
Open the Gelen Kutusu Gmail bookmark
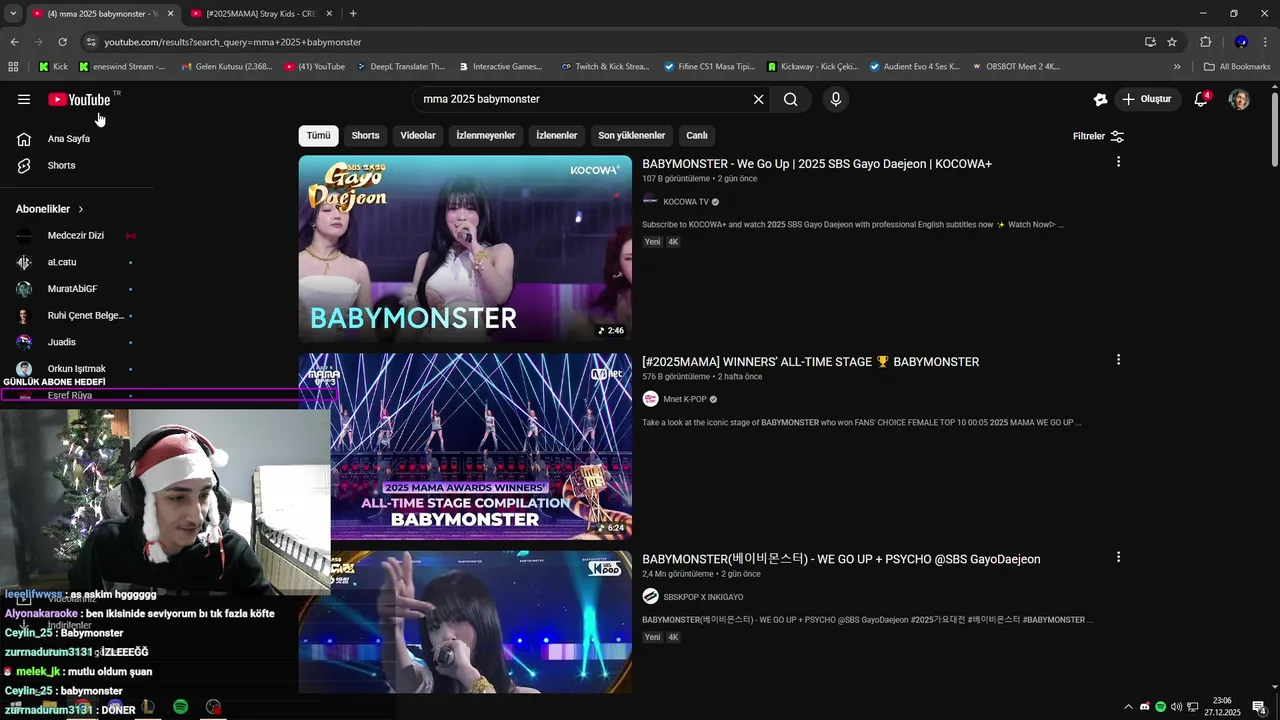pos(226,67)
